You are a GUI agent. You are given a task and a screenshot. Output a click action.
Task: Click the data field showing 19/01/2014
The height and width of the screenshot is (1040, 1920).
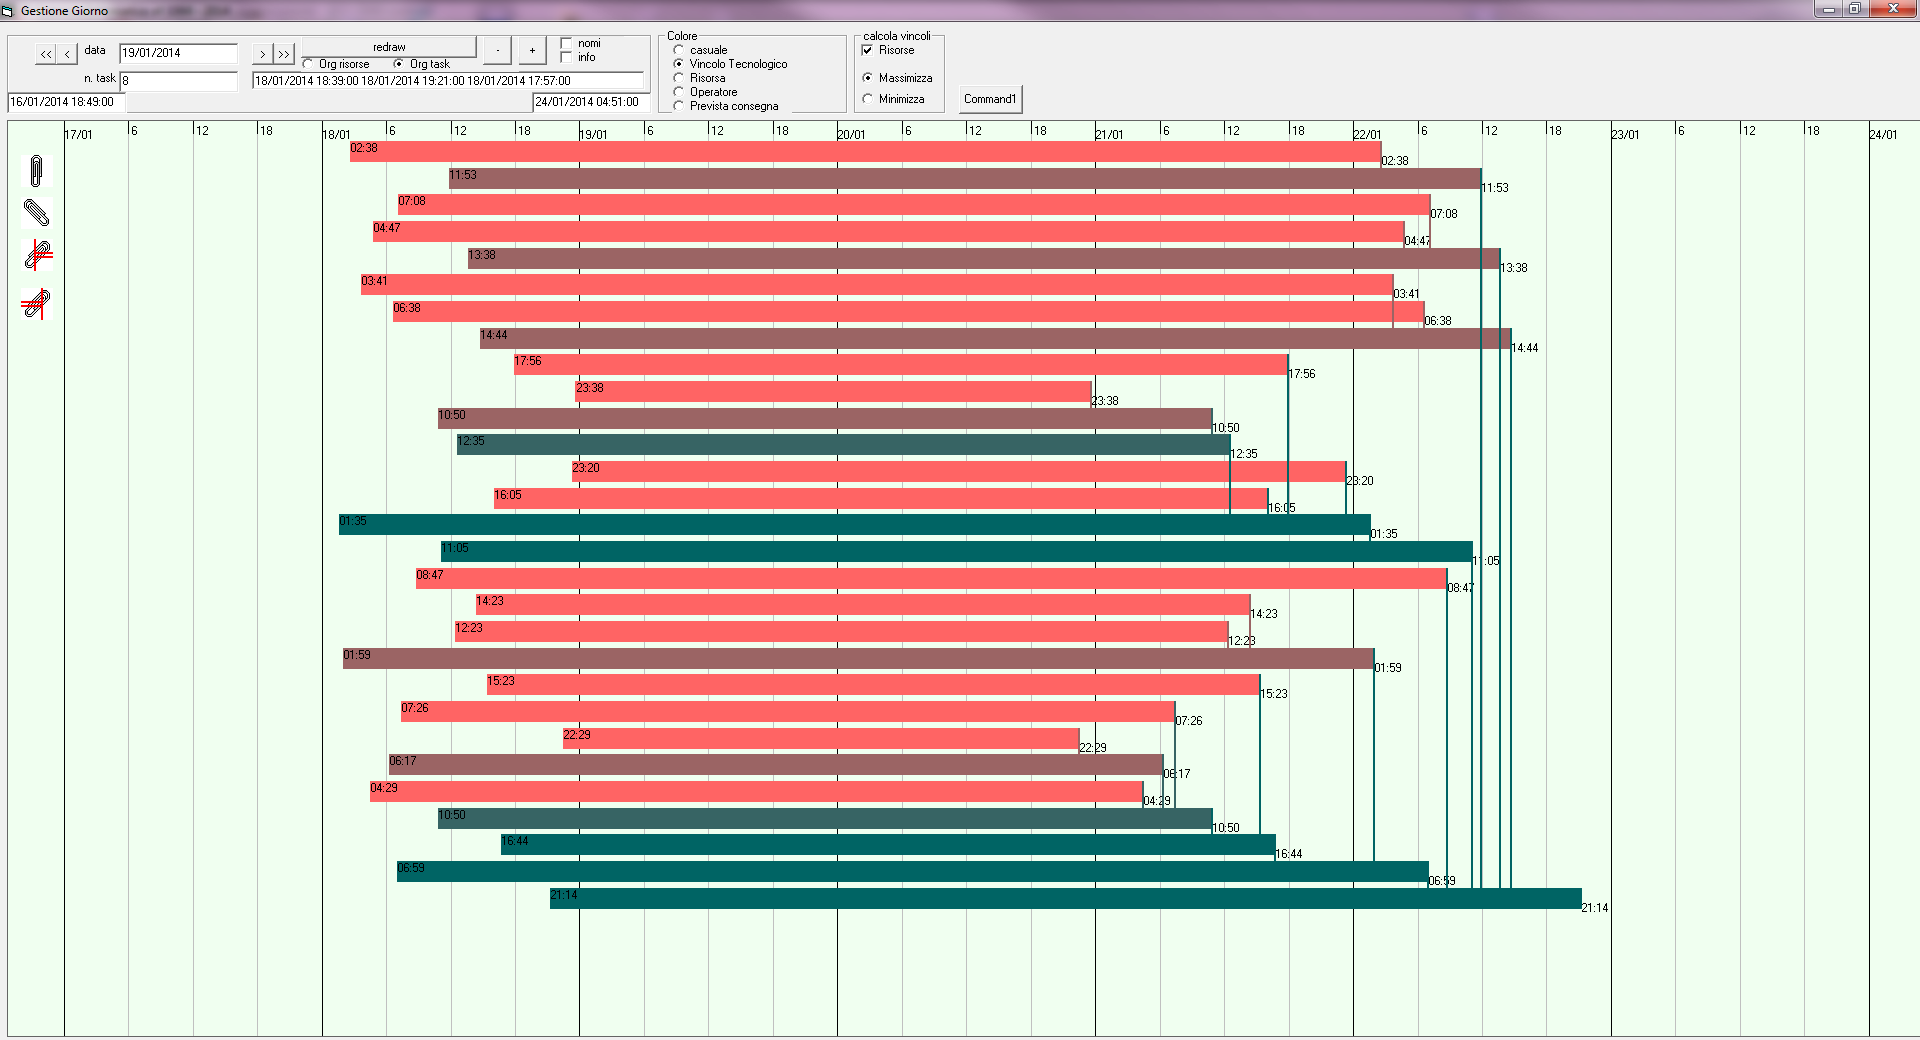coord(178,53)
